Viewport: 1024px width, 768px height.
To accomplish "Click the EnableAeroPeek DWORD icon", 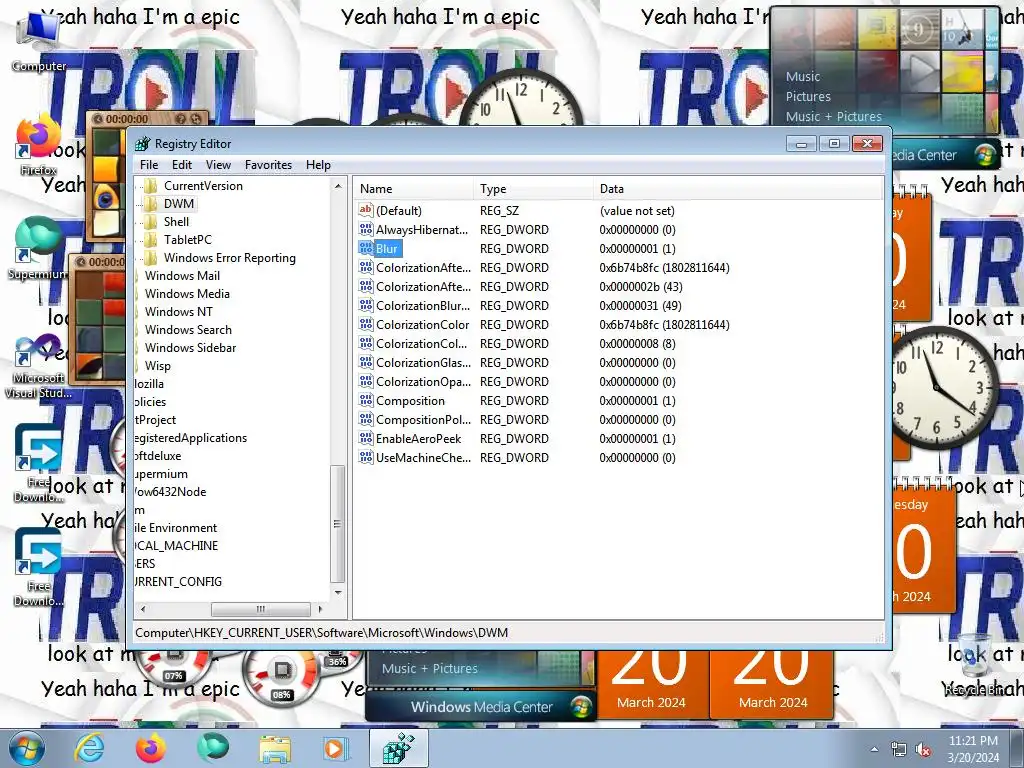I will coord(366,438).
